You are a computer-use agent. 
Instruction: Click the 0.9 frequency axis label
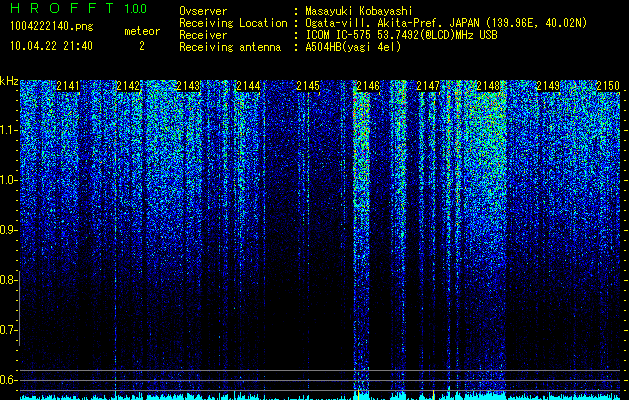[9, 230]
